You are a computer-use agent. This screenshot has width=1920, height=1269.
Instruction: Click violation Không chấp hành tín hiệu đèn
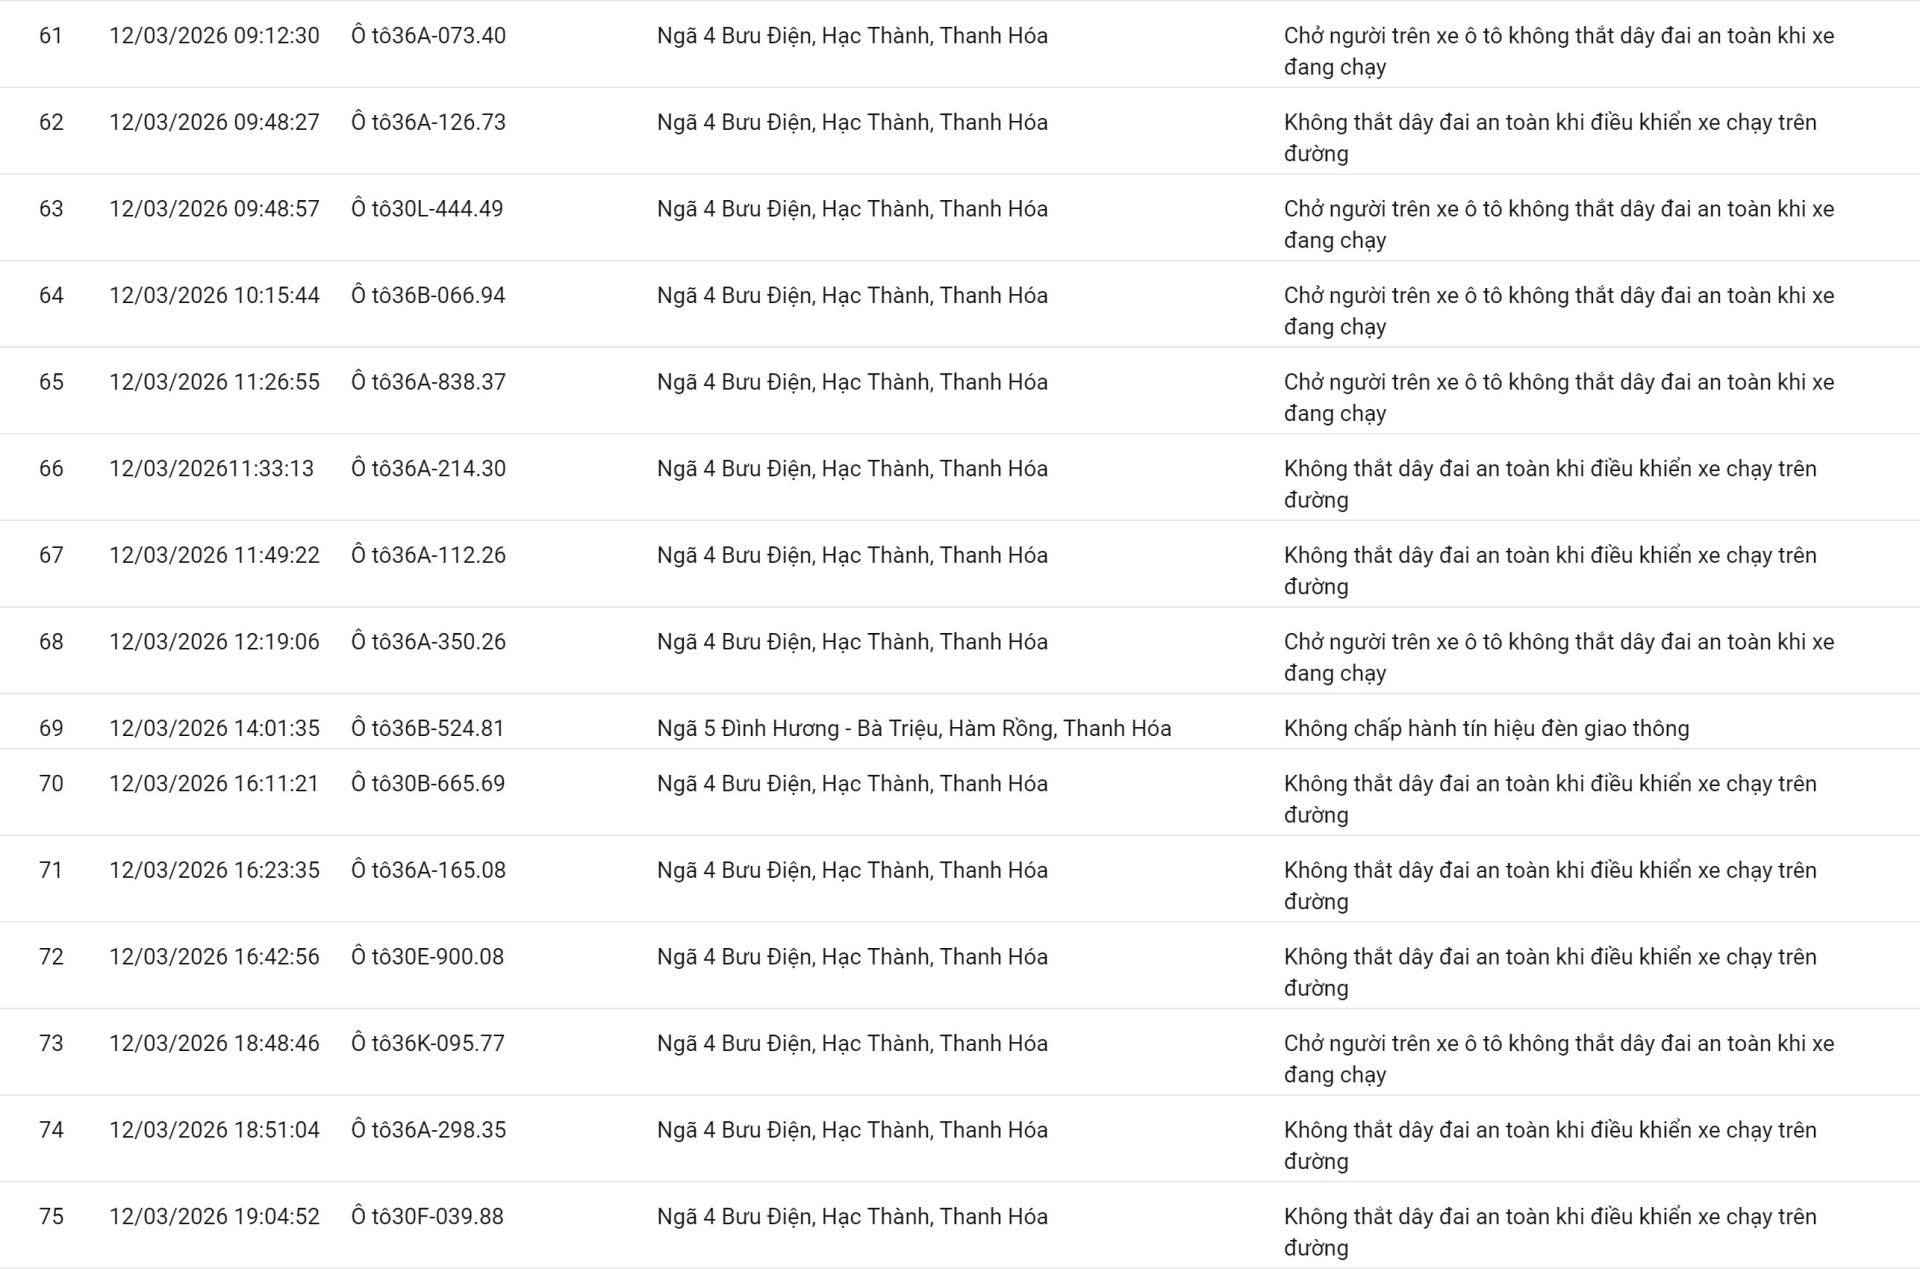coord(1486,729)
